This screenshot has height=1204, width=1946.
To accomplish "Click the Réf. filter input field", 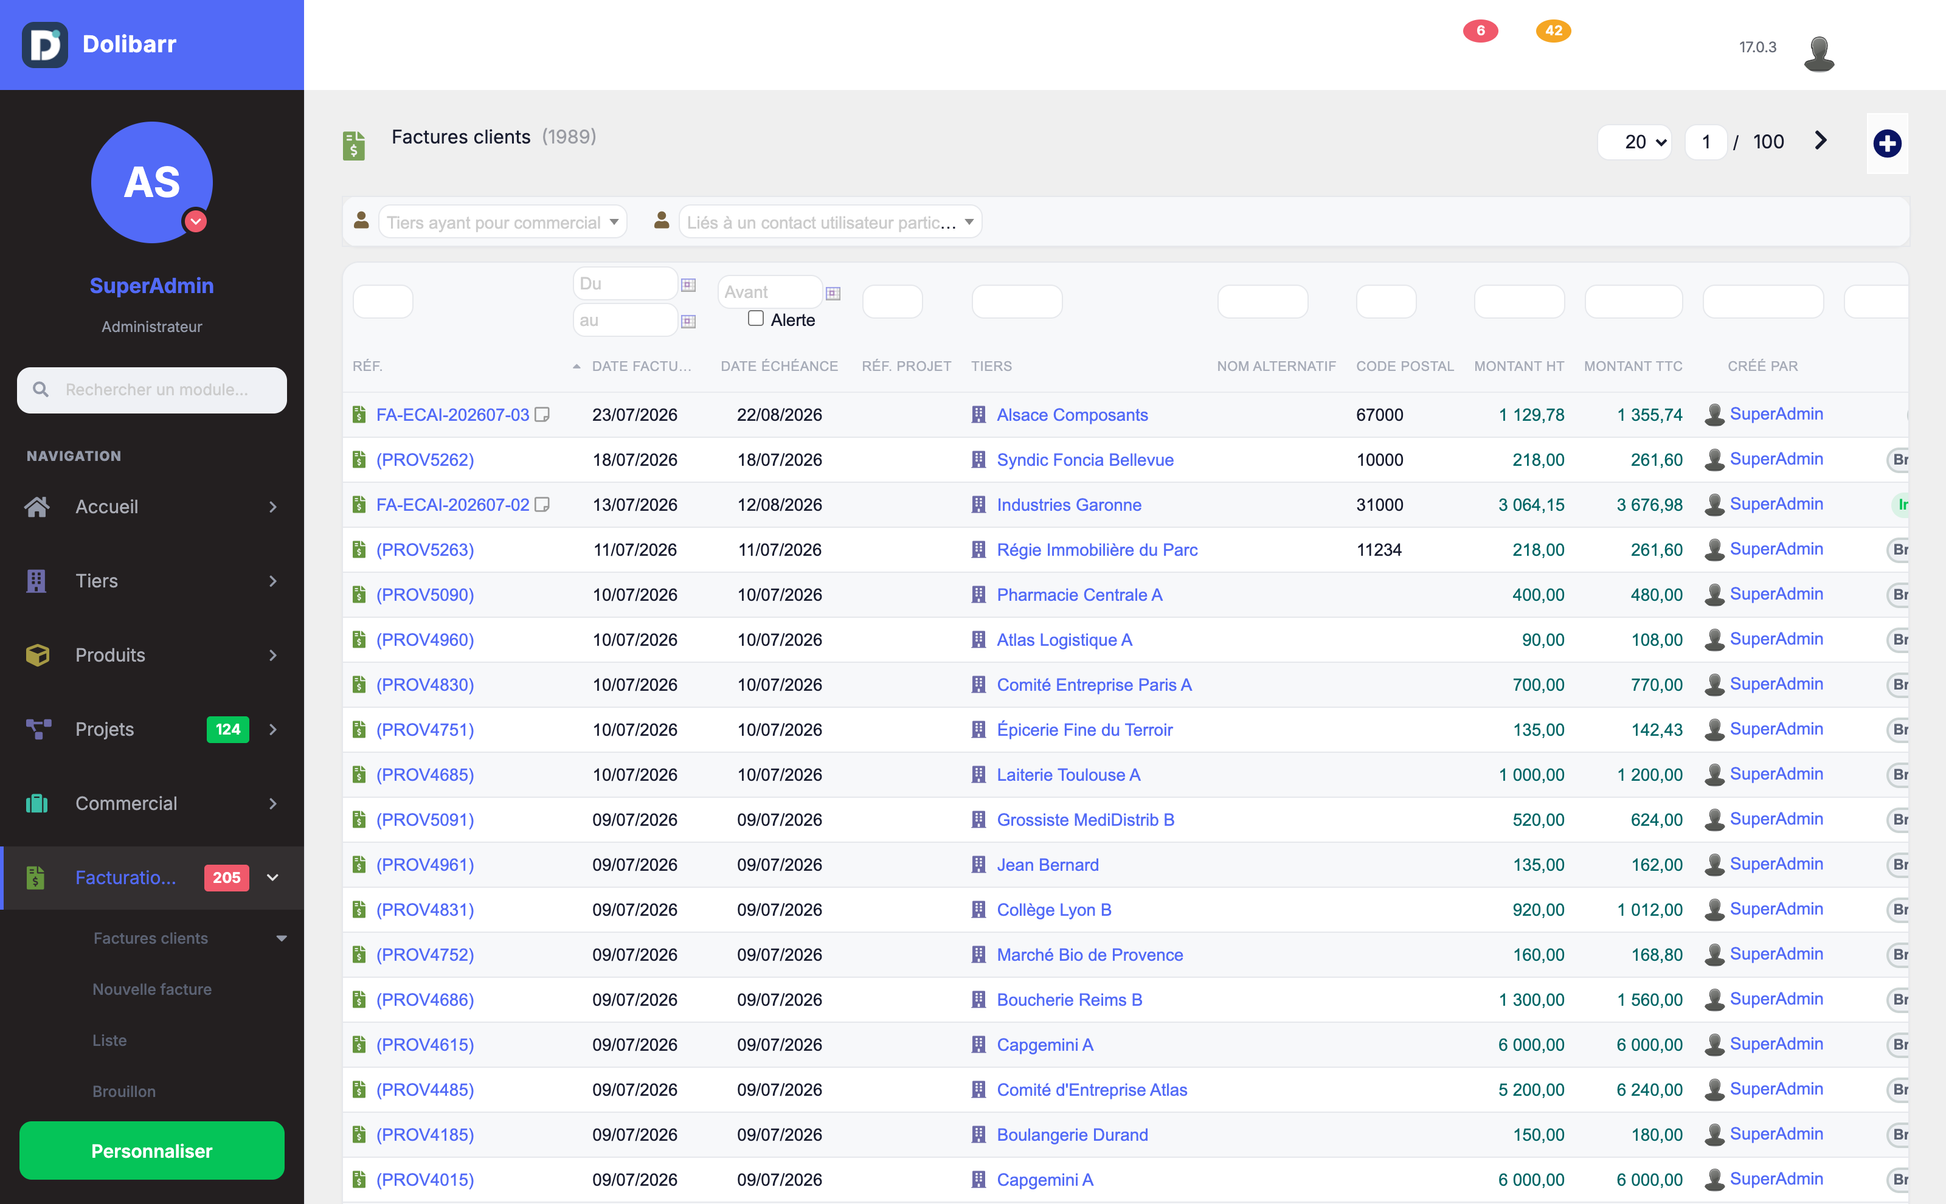I will point(383,301).
